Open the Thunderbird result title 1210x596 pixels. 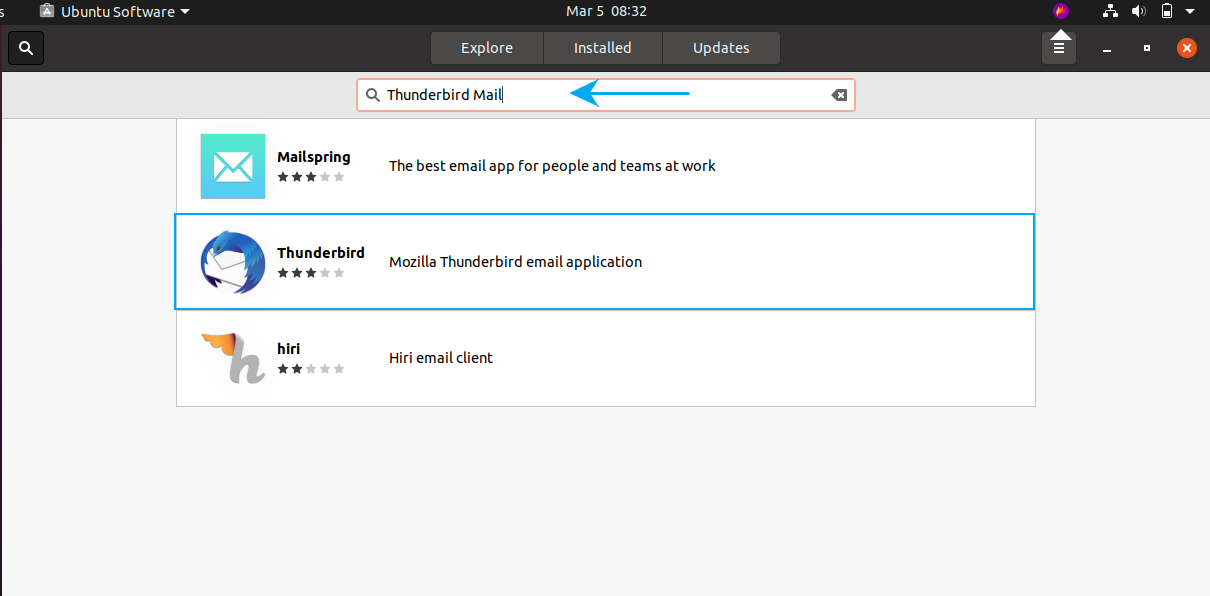tap(321, 253)
